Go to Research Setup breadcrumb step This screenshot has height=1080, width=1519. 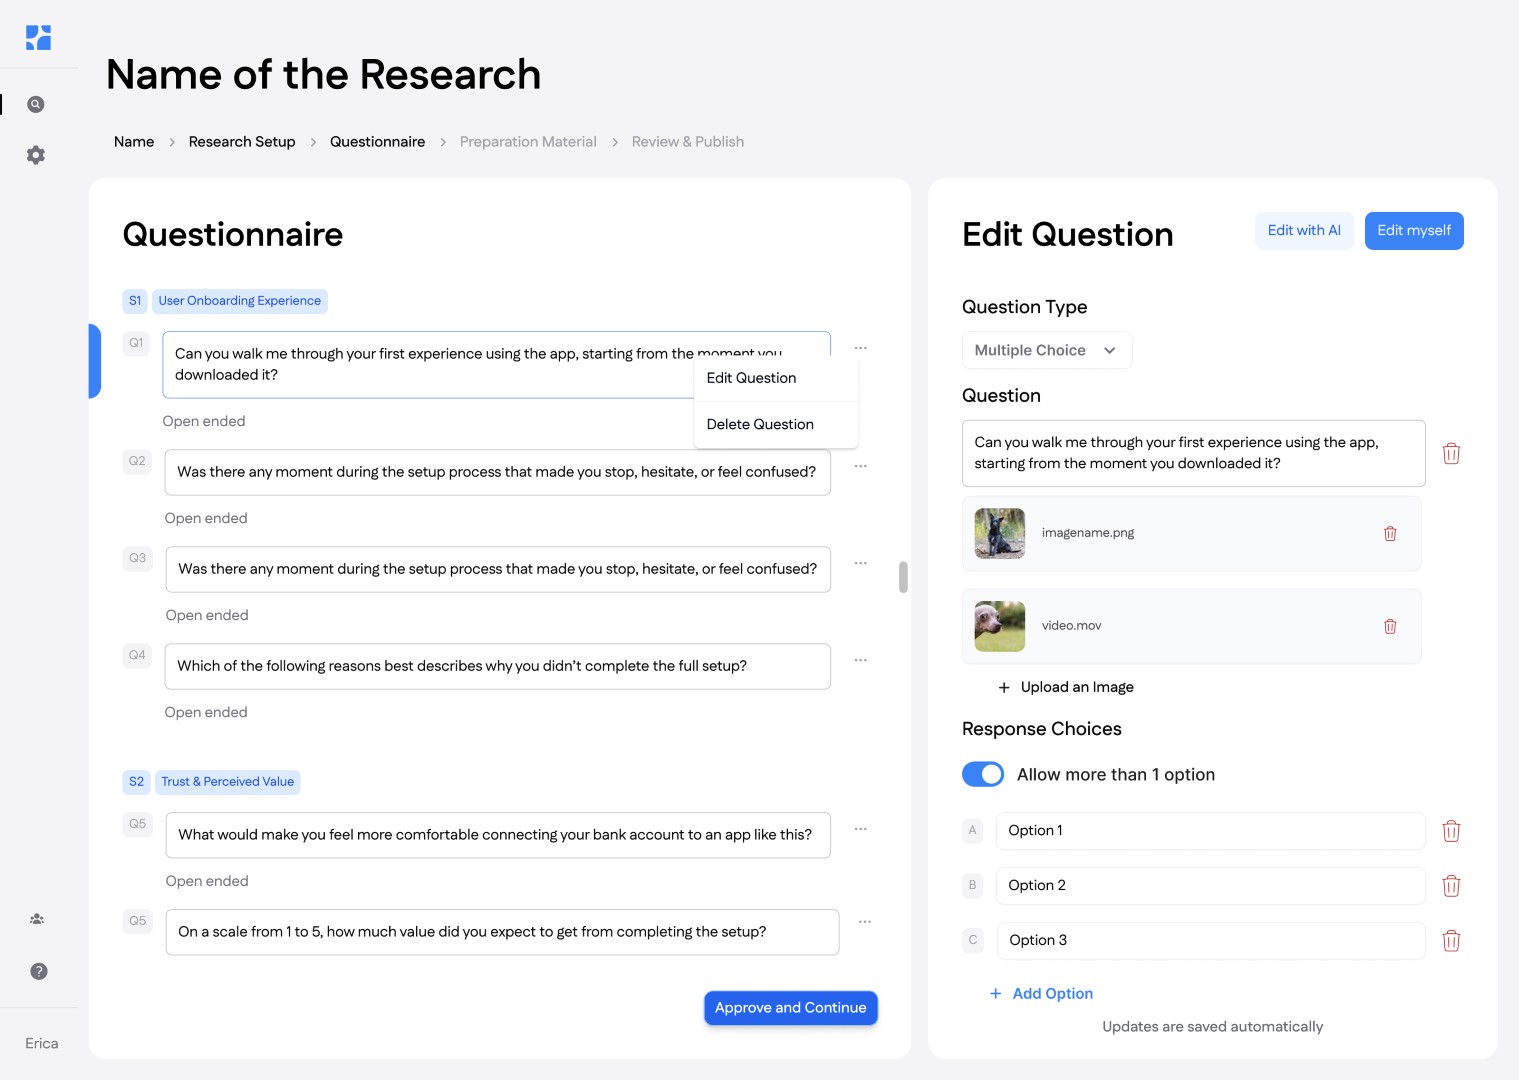coord(242,142)
